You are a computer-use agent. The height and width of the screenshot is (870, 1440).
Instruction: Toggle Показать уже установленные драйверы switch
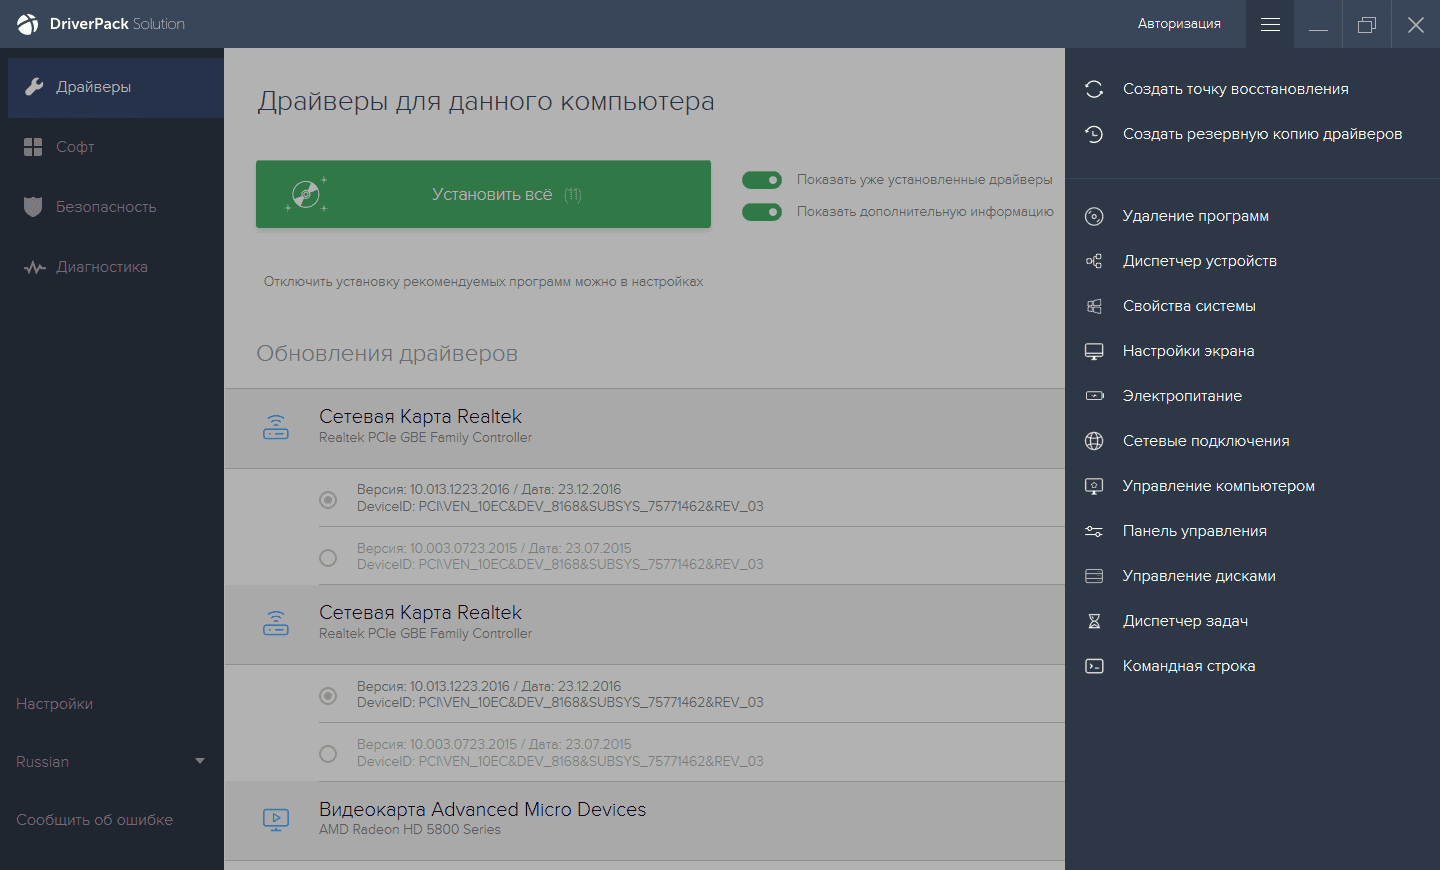point(762,180)
